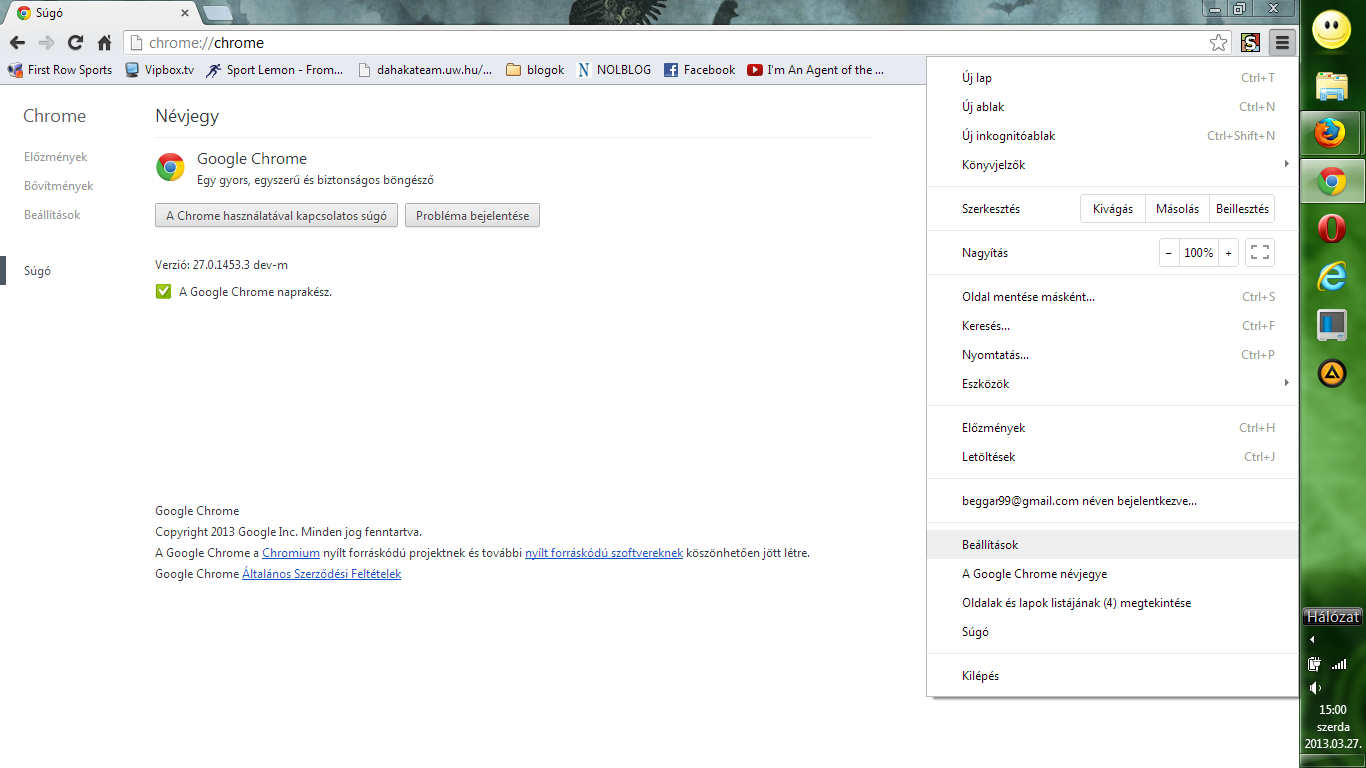Click the green up-to-date checkmark icon
1366x768 pixels.
[x=163, y=292]
